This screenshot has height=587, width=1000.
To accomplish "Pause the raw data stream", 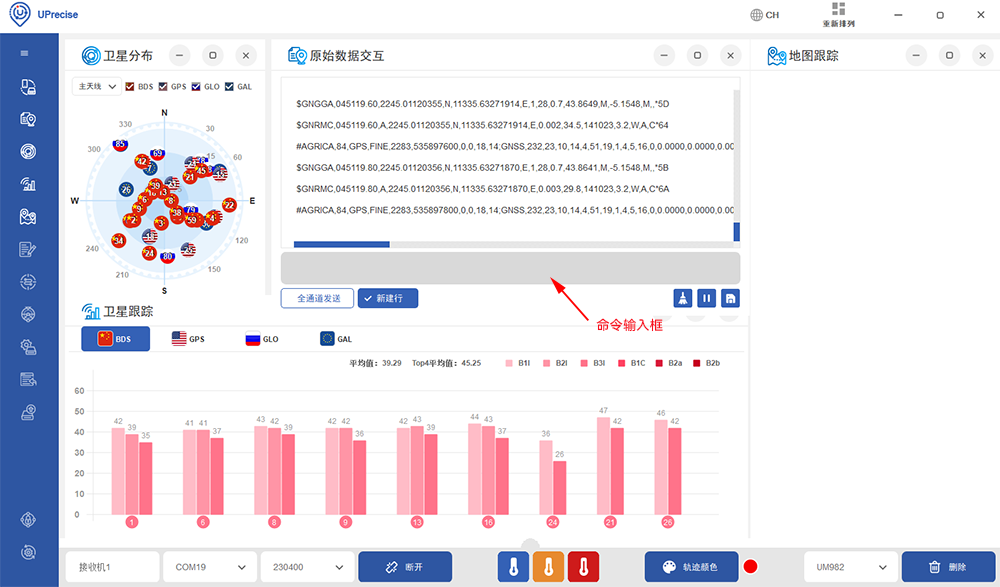I will tap(707, 298).
